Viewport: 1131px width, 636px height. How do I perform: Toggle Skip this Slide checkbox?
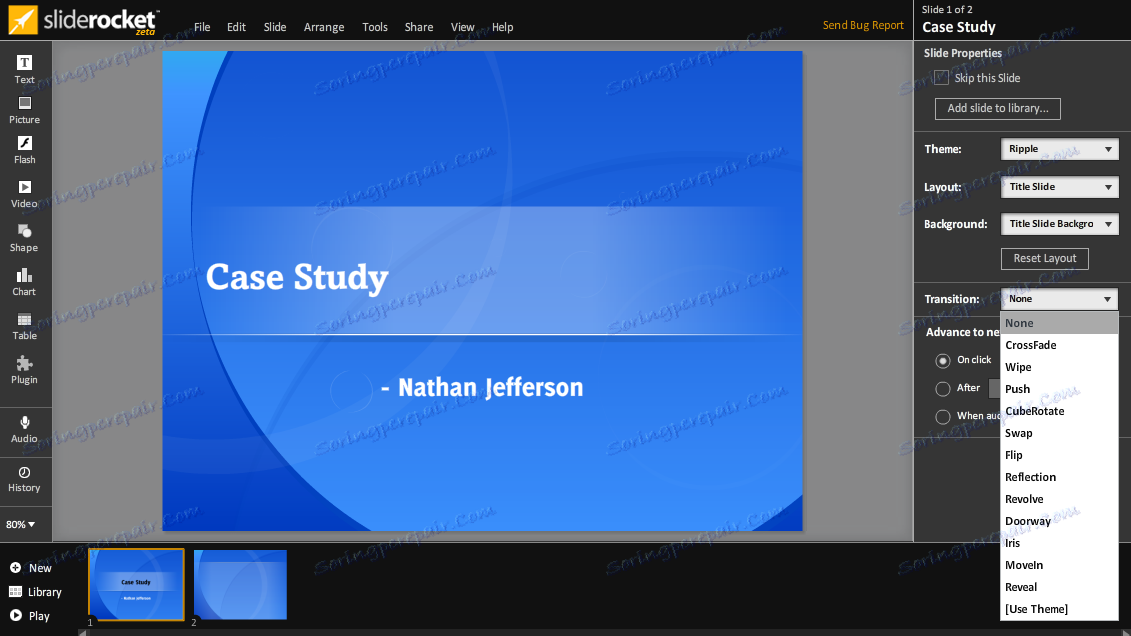pyautogui.click(x=941, y=78)
